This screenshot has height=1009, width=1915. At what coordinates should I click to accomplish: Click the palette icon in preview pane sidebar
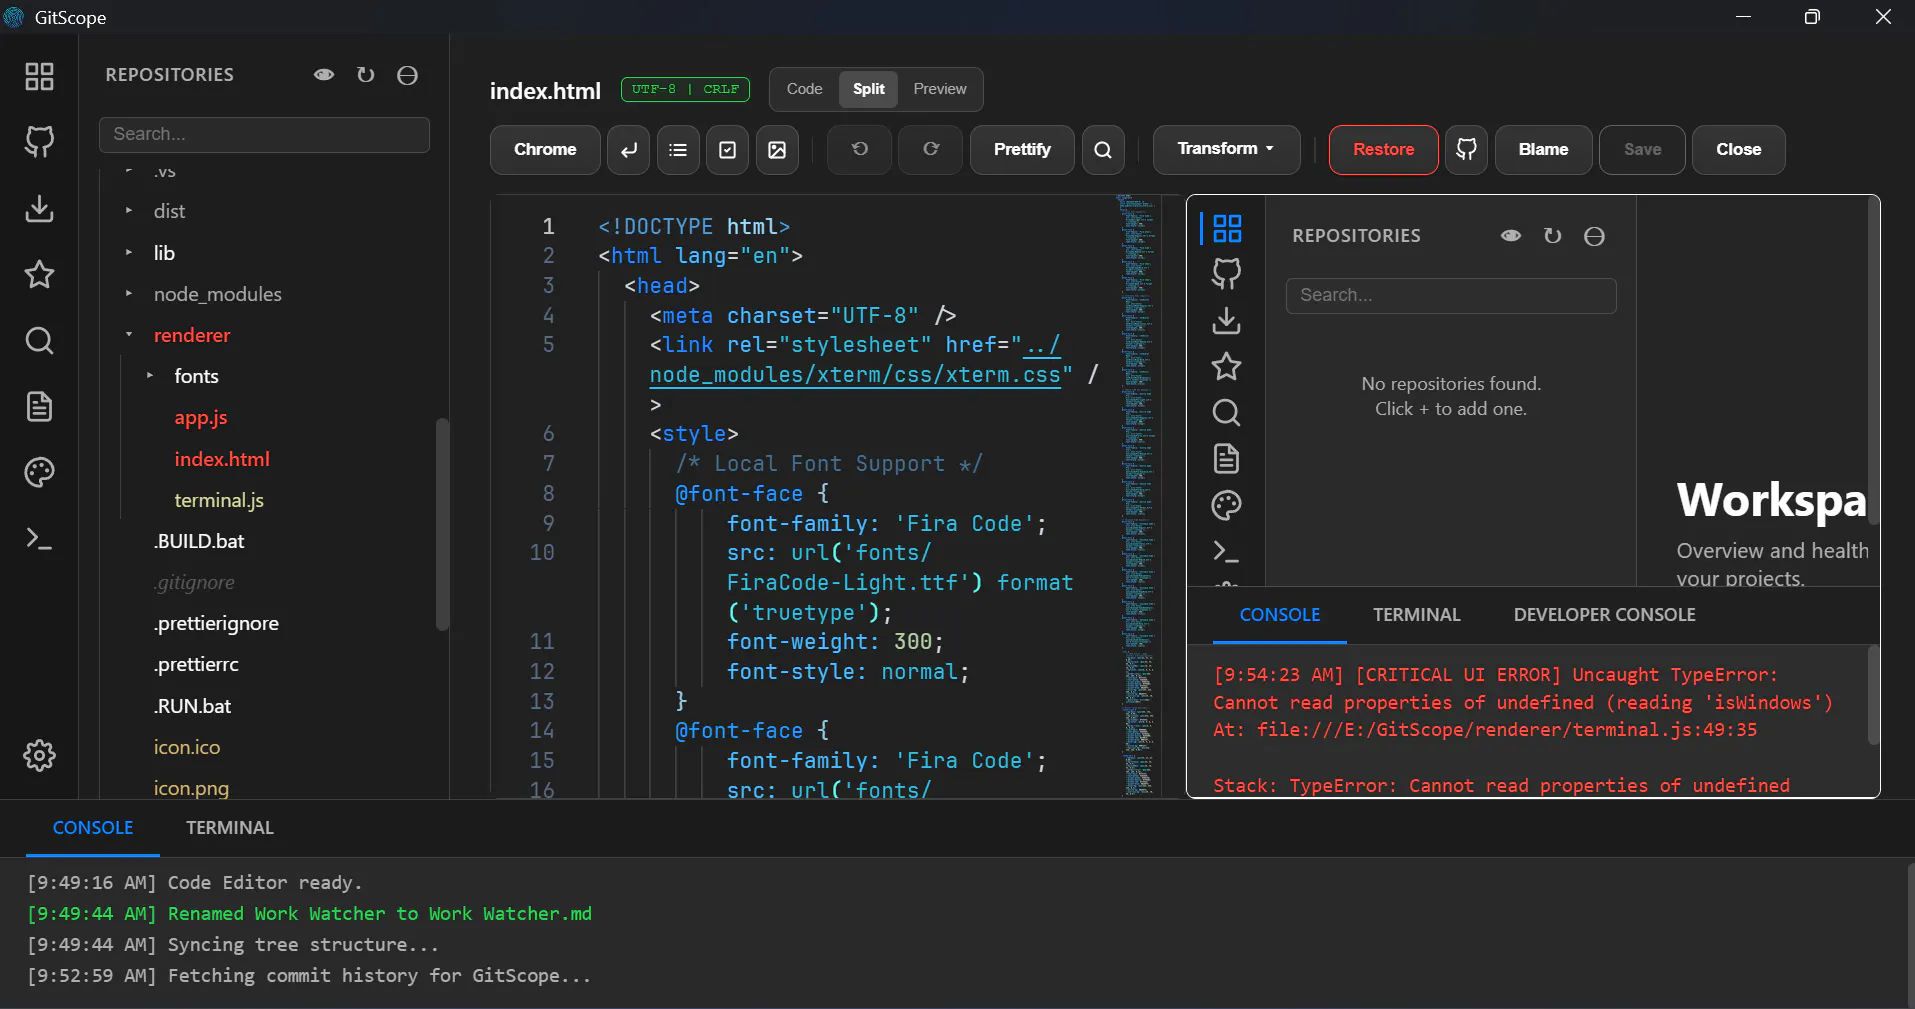point(1227,505)
